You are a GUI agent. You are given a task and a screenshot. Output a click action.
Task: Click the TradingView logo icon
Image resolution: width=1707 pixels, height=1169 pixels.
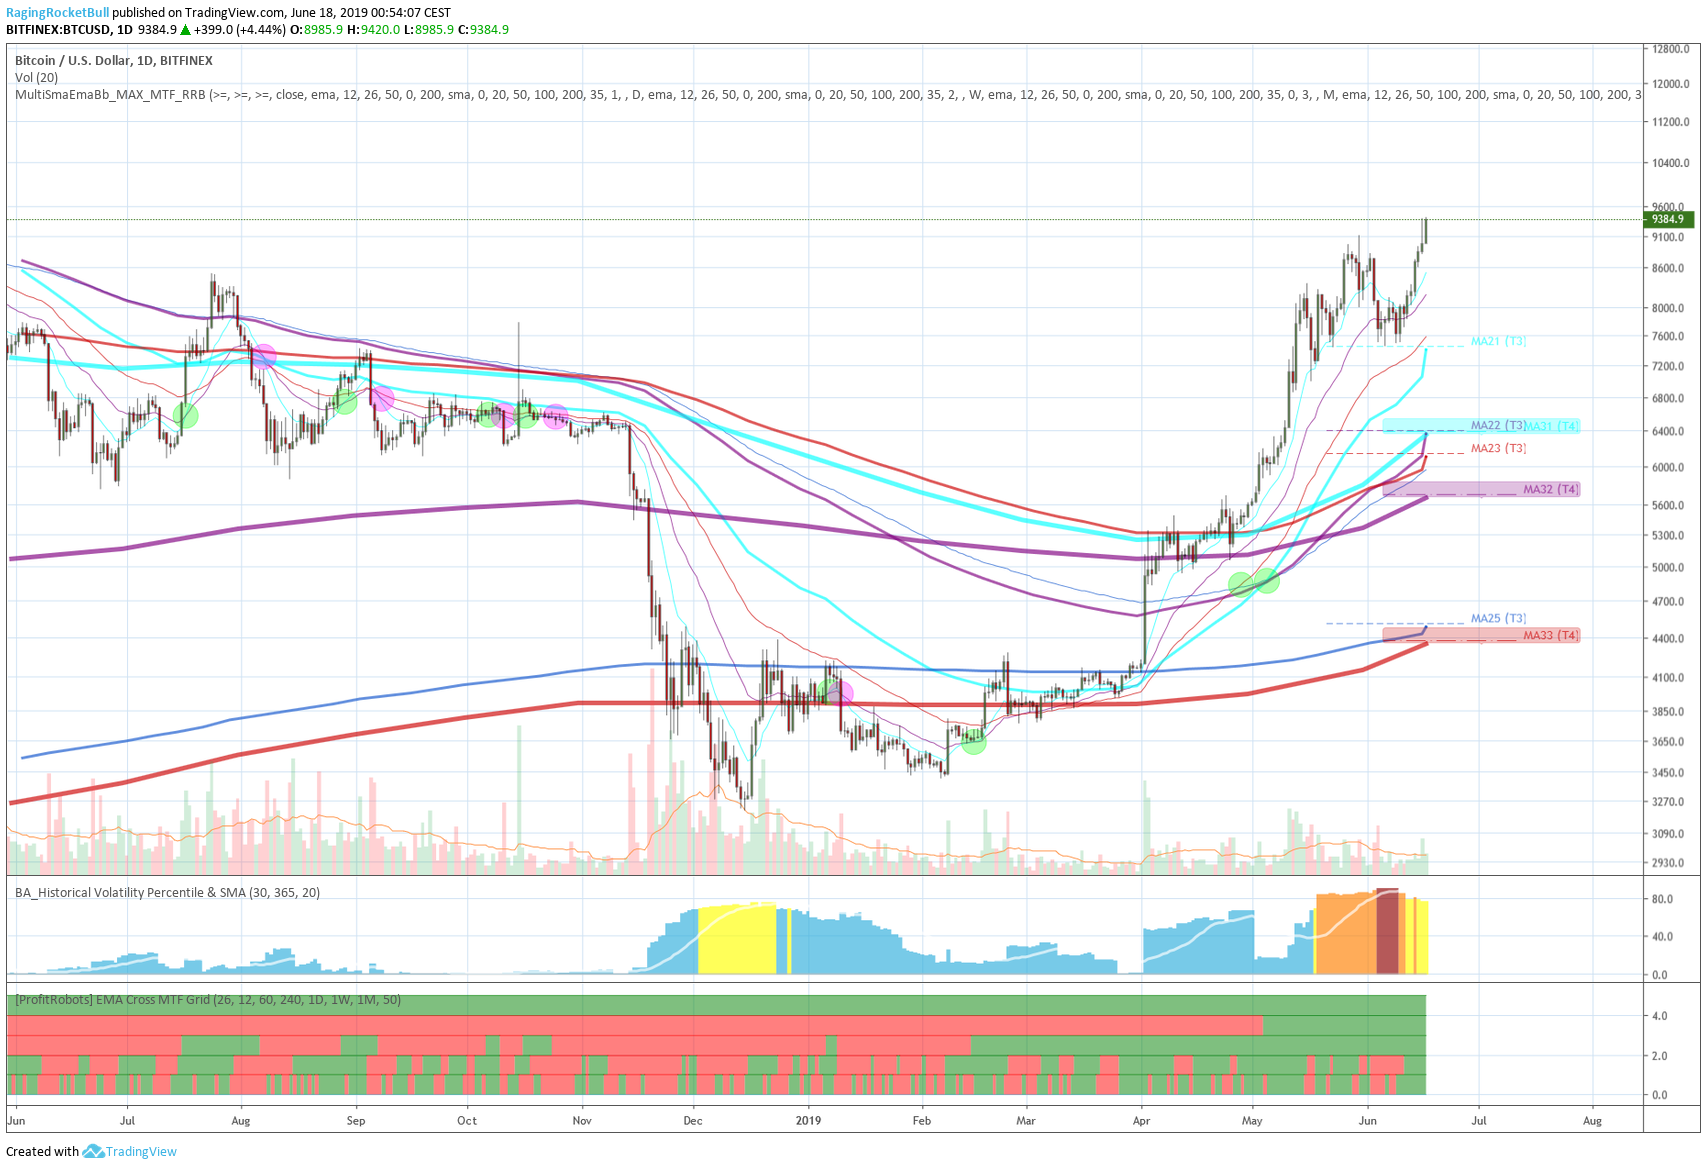[93, 1151]
